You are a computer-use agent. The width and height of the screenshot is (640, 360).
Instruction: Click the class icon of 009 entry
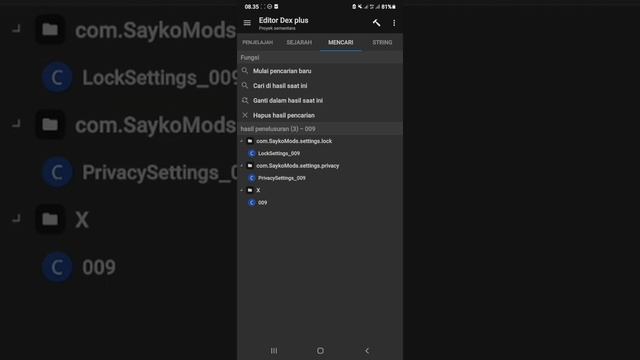point(252,202)
